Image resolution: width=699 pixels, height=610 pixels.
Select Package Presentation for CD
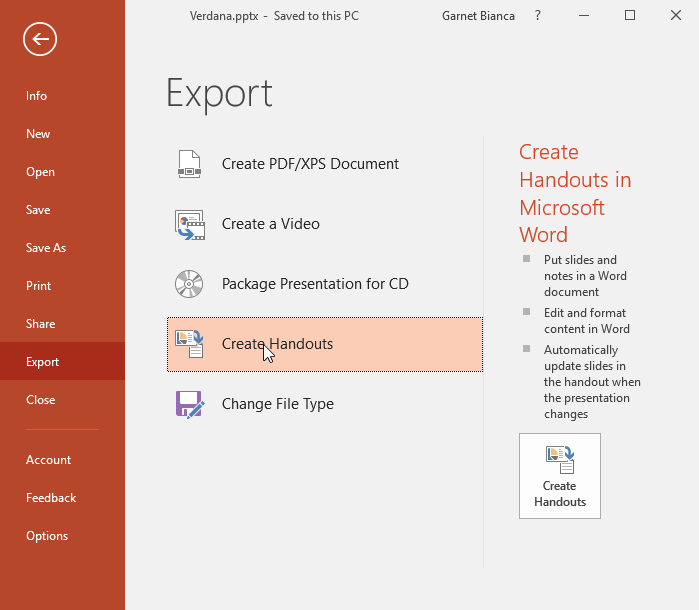325,284
